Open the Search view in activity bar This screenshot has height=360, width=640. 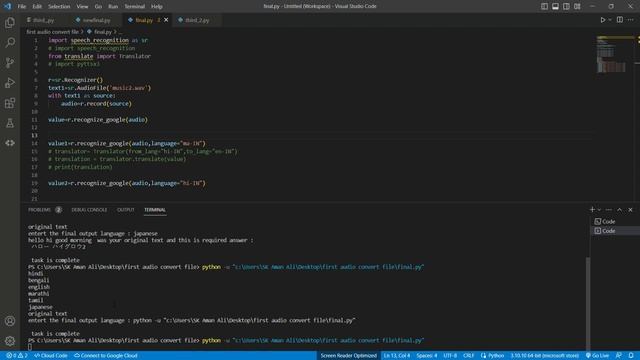click(10, 42)
